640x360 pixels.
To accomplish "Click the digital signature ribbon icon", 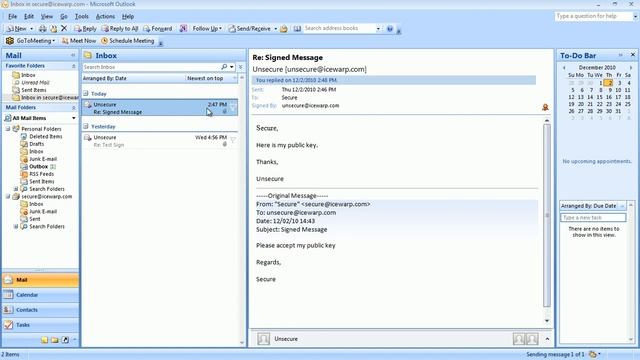I will tap(545, 107).
